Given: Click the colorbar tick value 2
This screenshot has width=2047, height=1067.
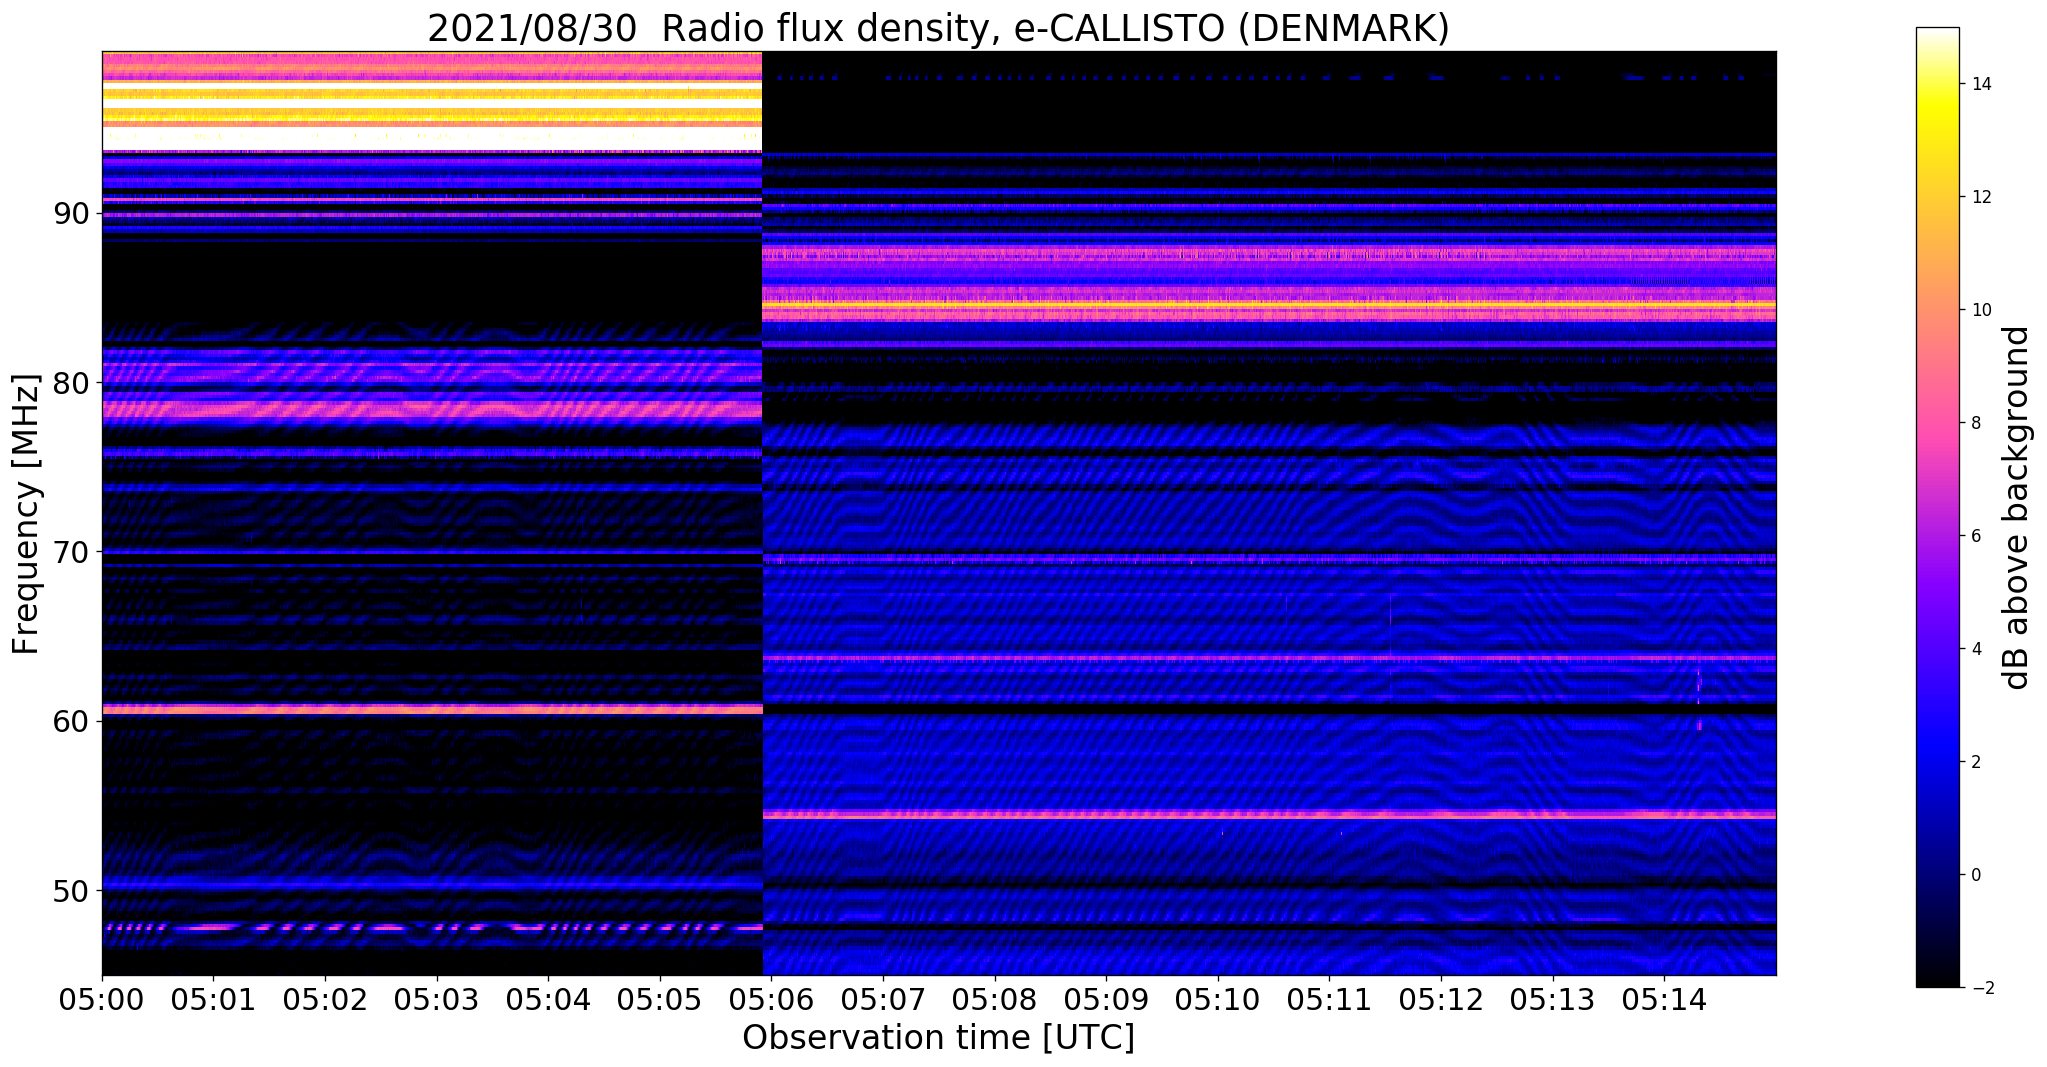Looking at the screenshot, I should click(x=1974, y=762).
